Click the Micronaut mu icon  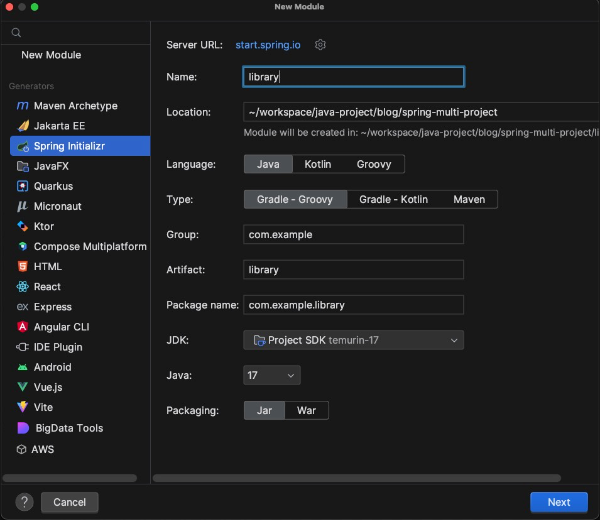pos(22,206)
